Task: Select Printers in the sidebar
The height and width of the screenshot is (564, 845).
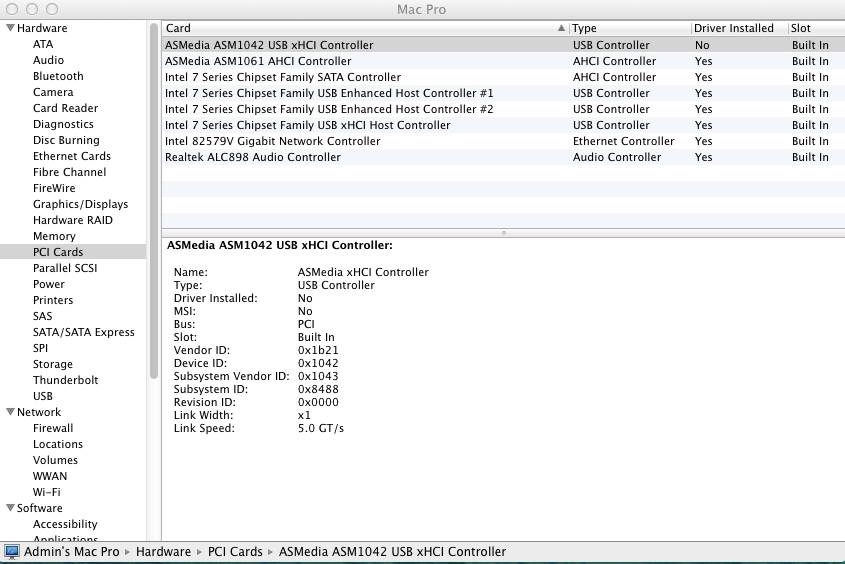Action: pos(53,300)
